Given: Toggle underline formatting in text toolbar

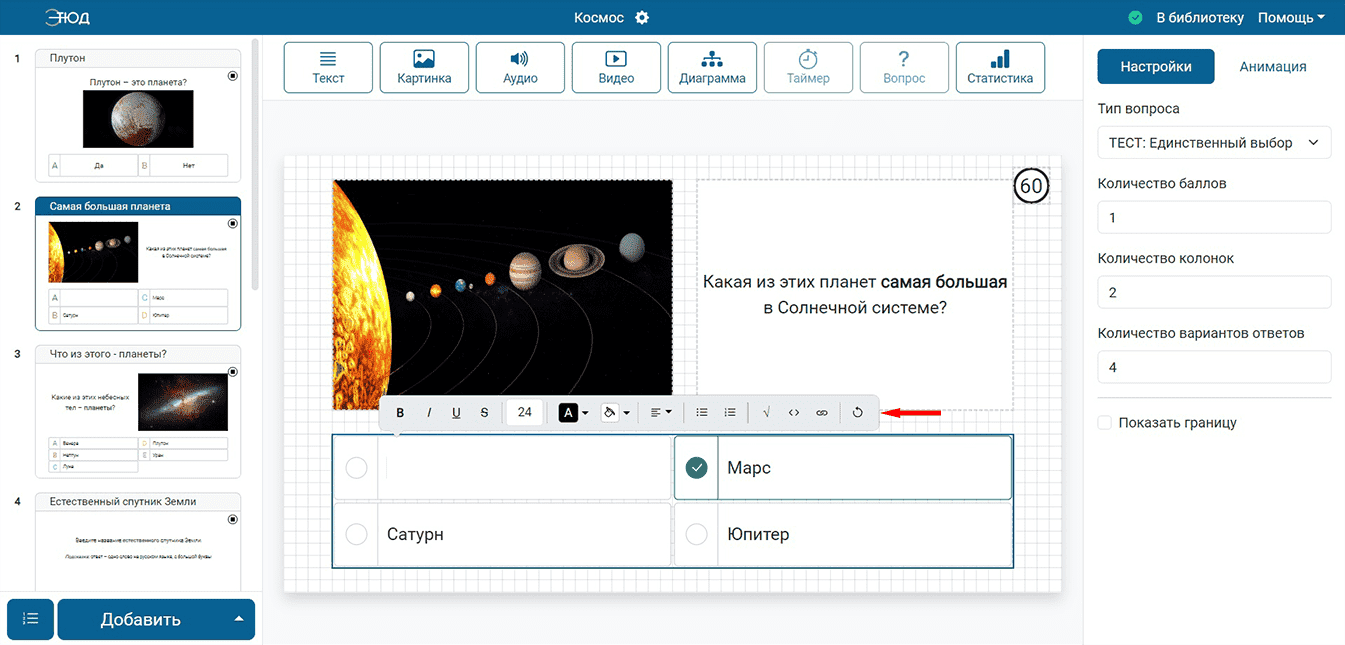Looking at the screenshot, I should click(x=456, y=412).
